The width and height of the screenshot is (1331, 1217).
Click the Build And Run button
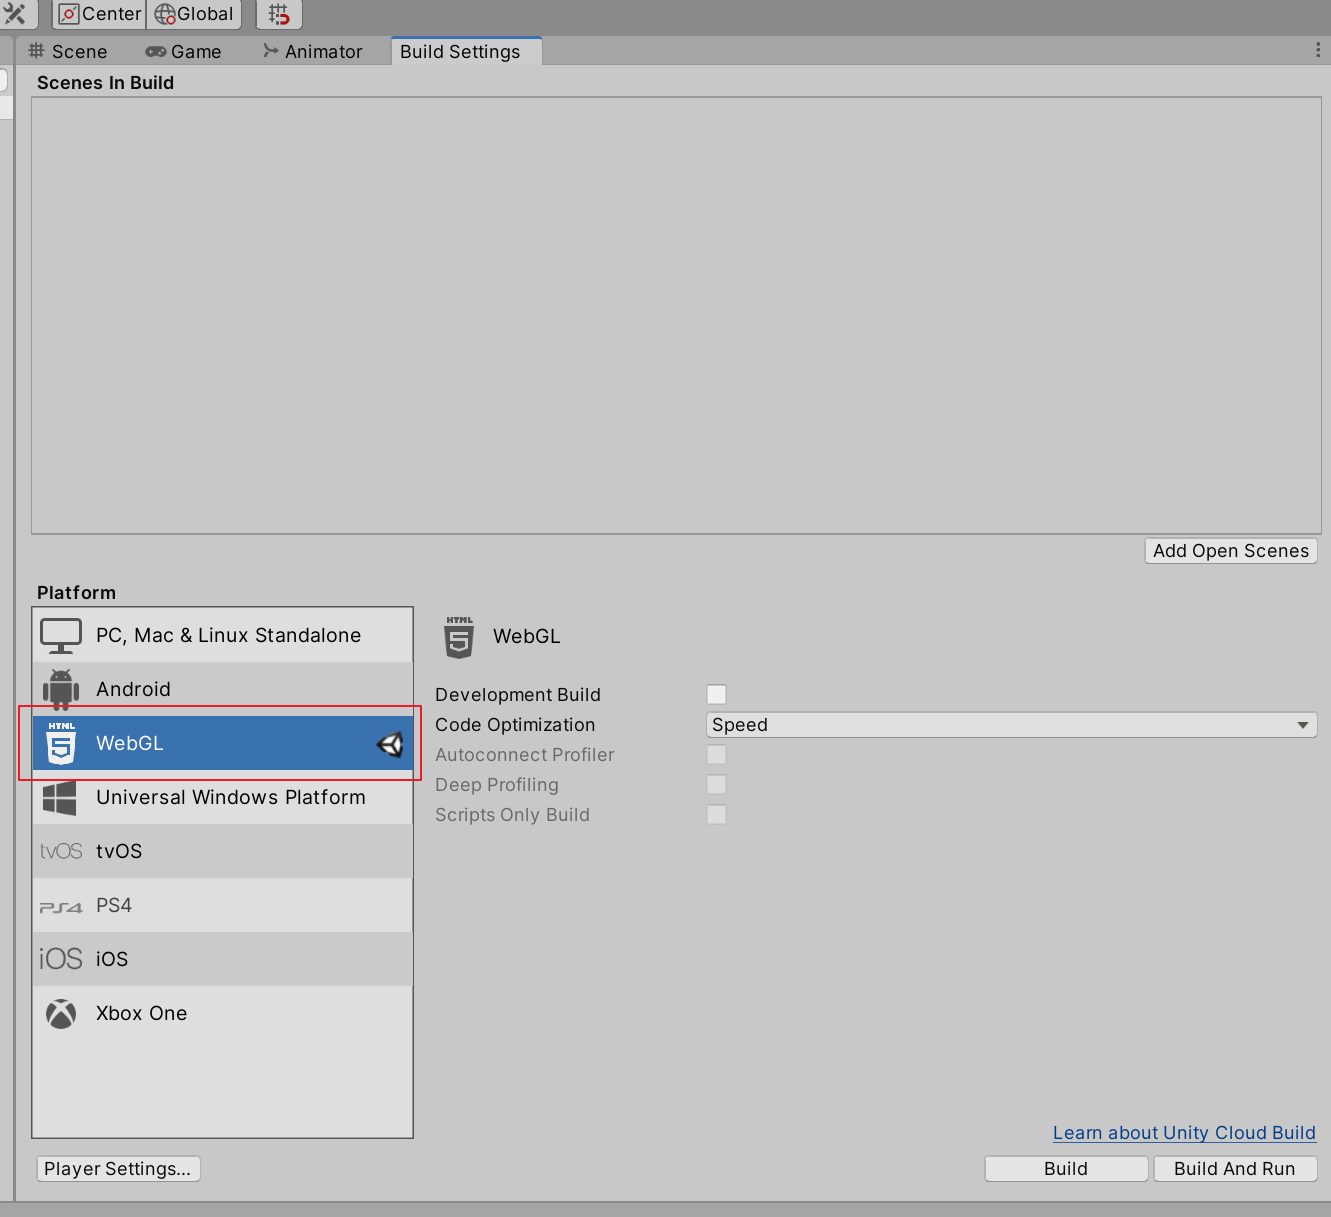click(x=1236, y=1168)
